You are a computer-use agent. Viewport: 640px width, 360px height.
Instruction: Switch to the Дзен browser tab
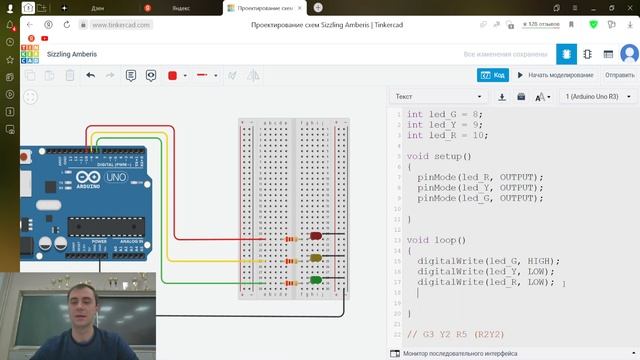coord(98,8)
